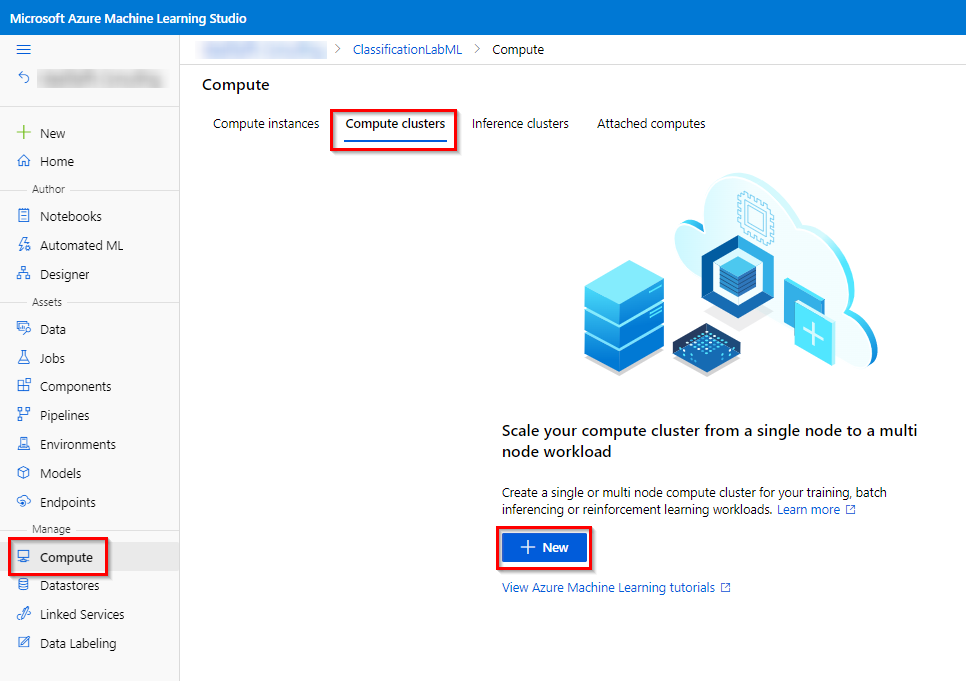Click the Models cube icon
This screenshot has width=966, height=681.
(x=24, y=473)
